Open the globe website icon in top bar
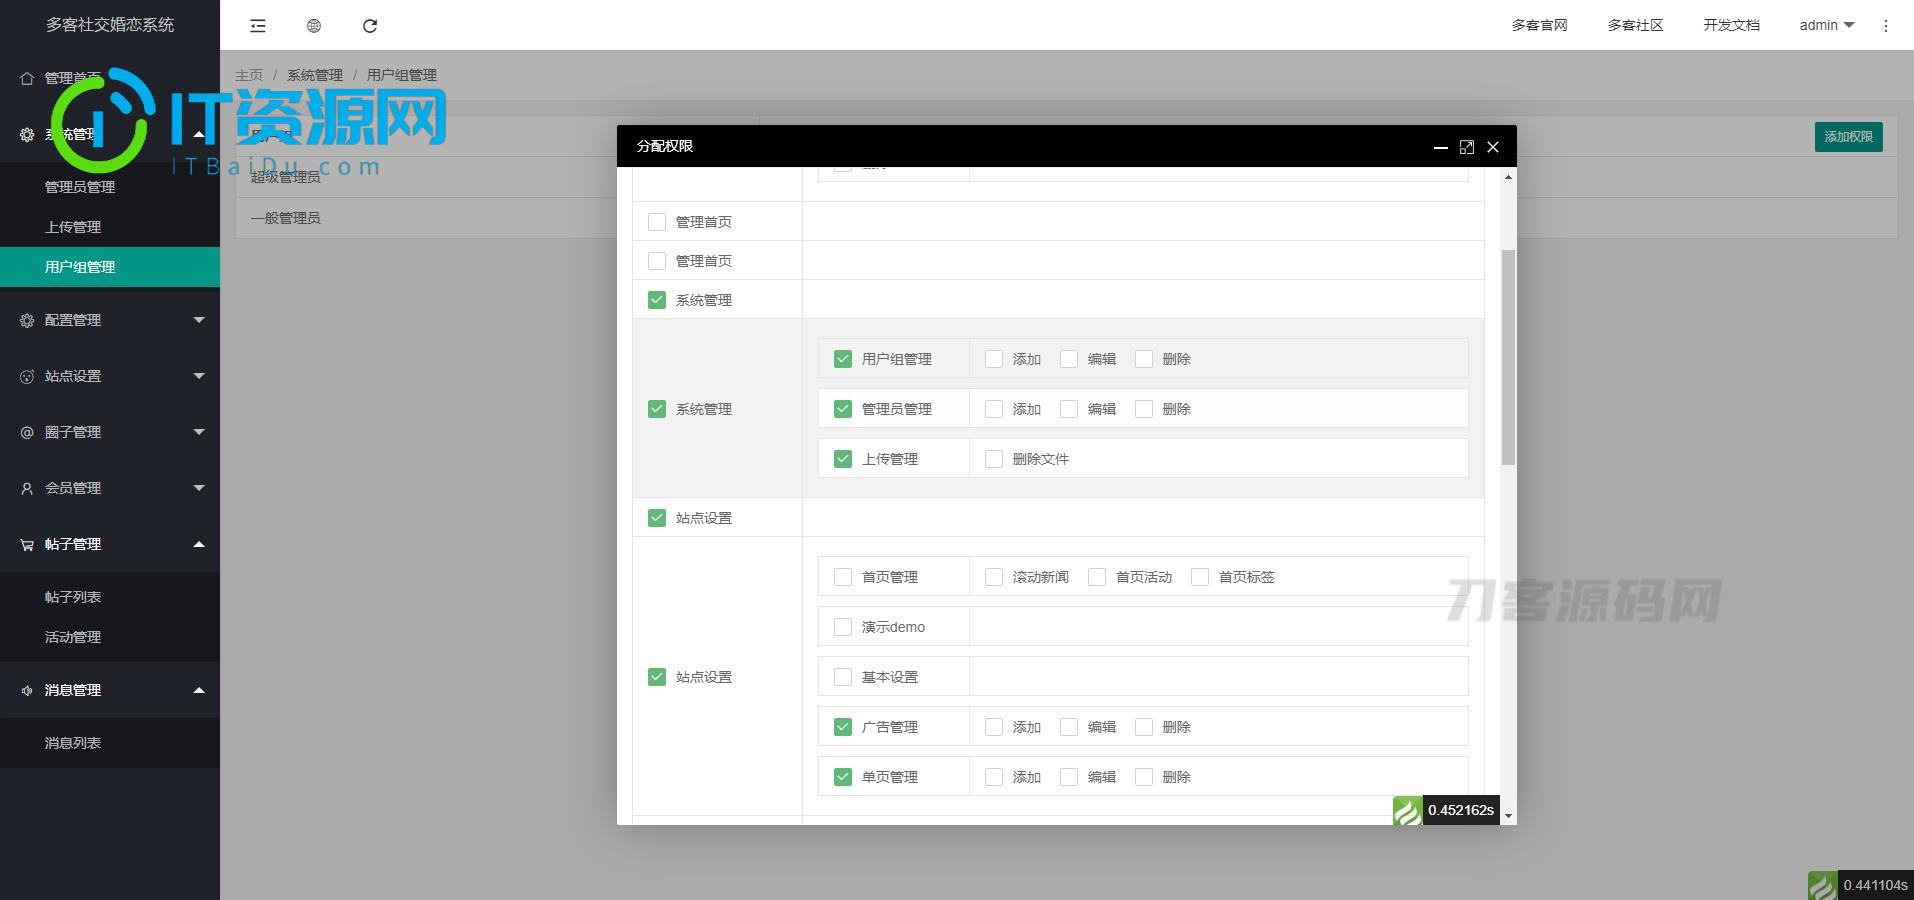Viewport: 1914px width, 900px height. click(314, 26)
